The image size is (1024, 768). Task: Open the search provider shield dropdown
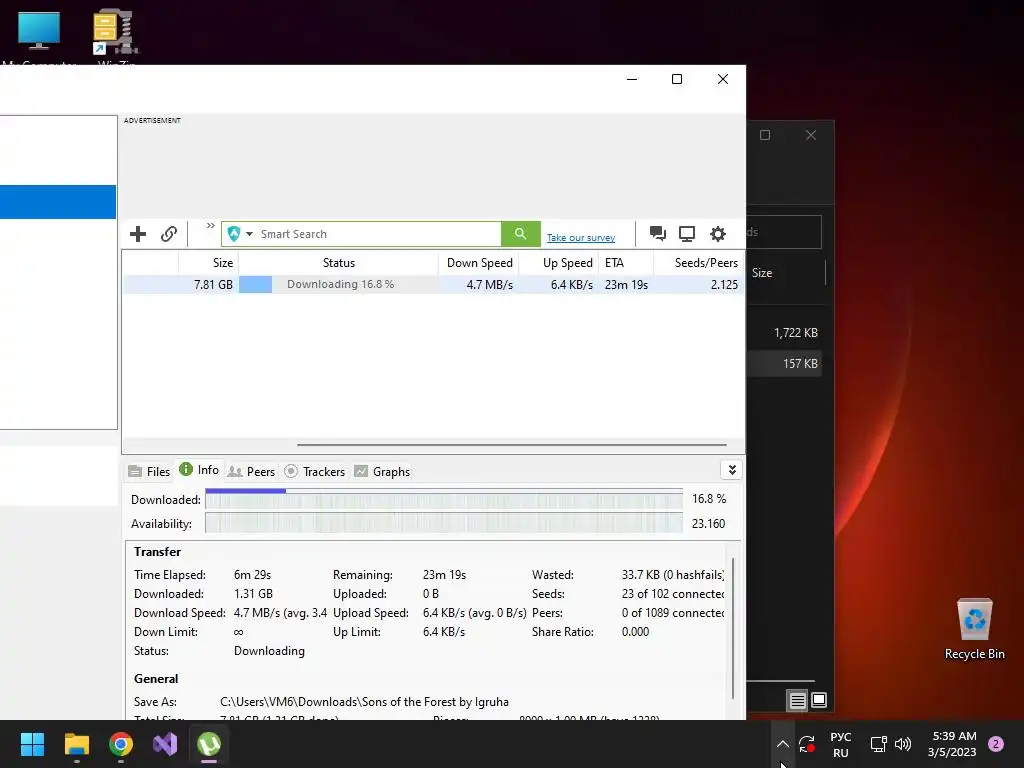coord(240,234)
